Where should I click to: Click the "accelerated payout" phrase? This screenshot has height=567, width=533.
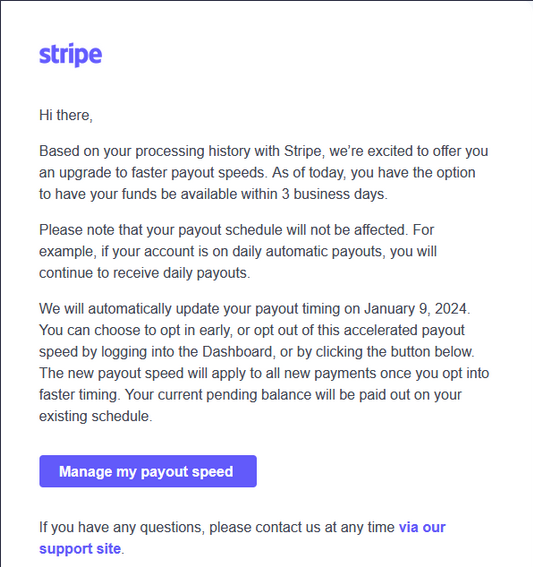point(404,330)
